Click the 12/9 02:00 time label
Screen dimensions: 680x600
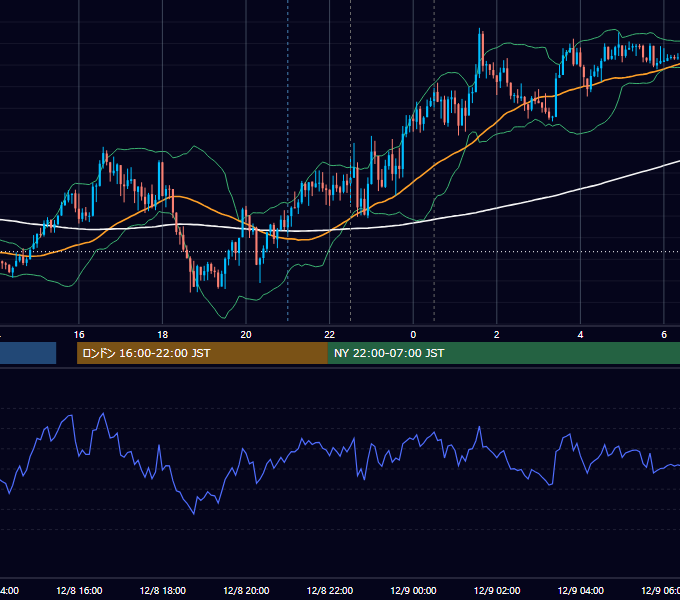click(497, 590)
